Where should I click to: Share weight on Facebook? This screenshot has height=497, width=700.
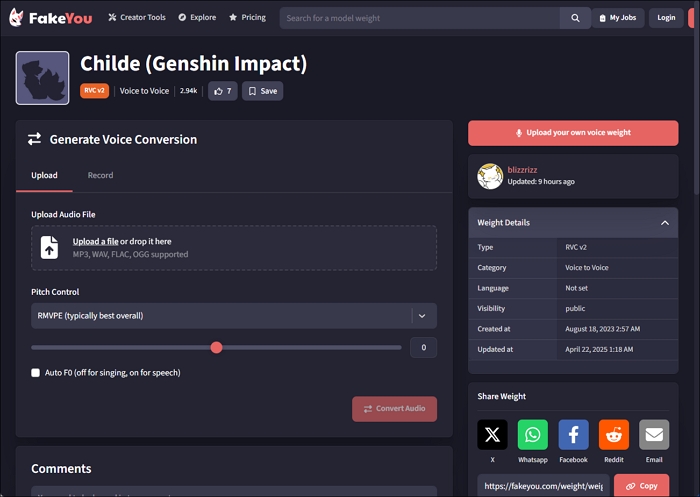click(573, 434)
